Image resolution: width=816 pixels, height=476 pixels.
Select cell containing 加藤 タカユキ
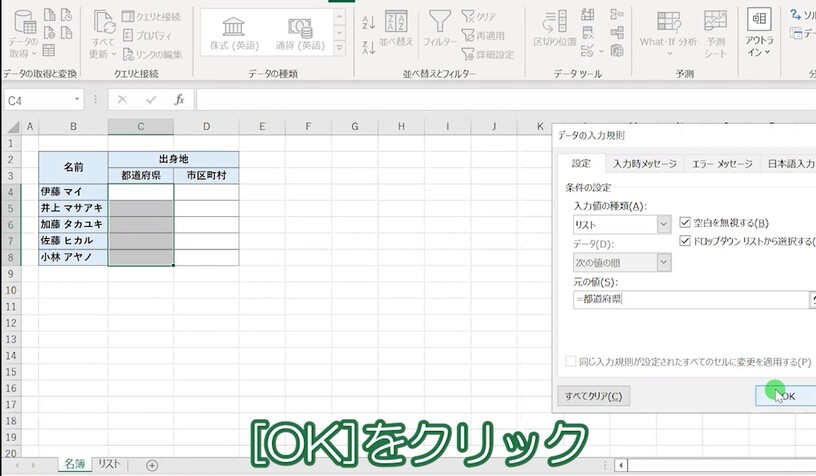[x=73, y=224]
